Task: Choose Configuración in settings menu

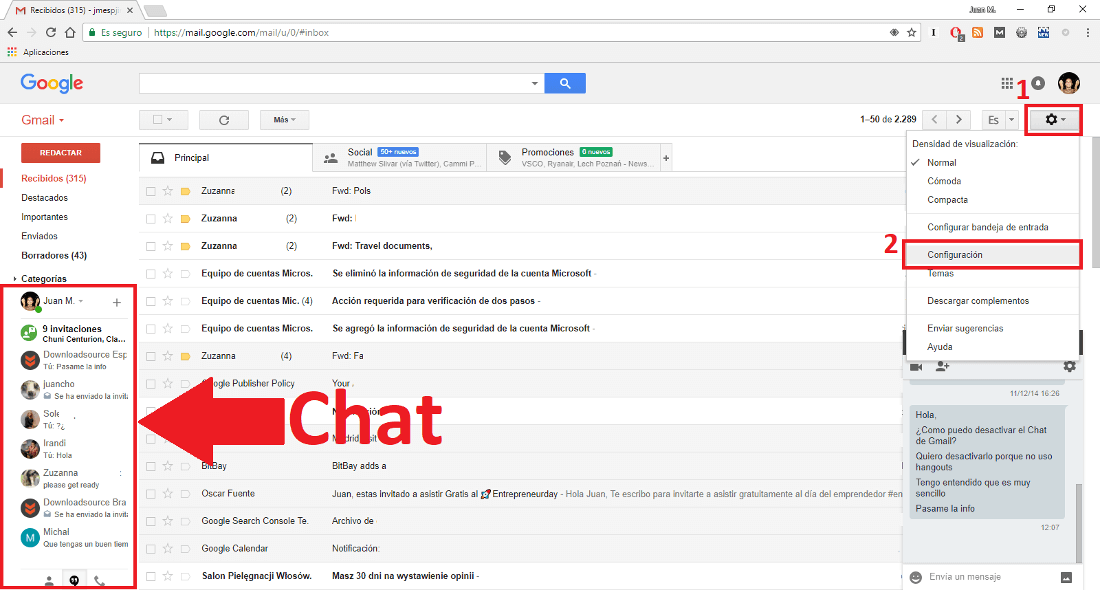Action: tap(992, 255)
